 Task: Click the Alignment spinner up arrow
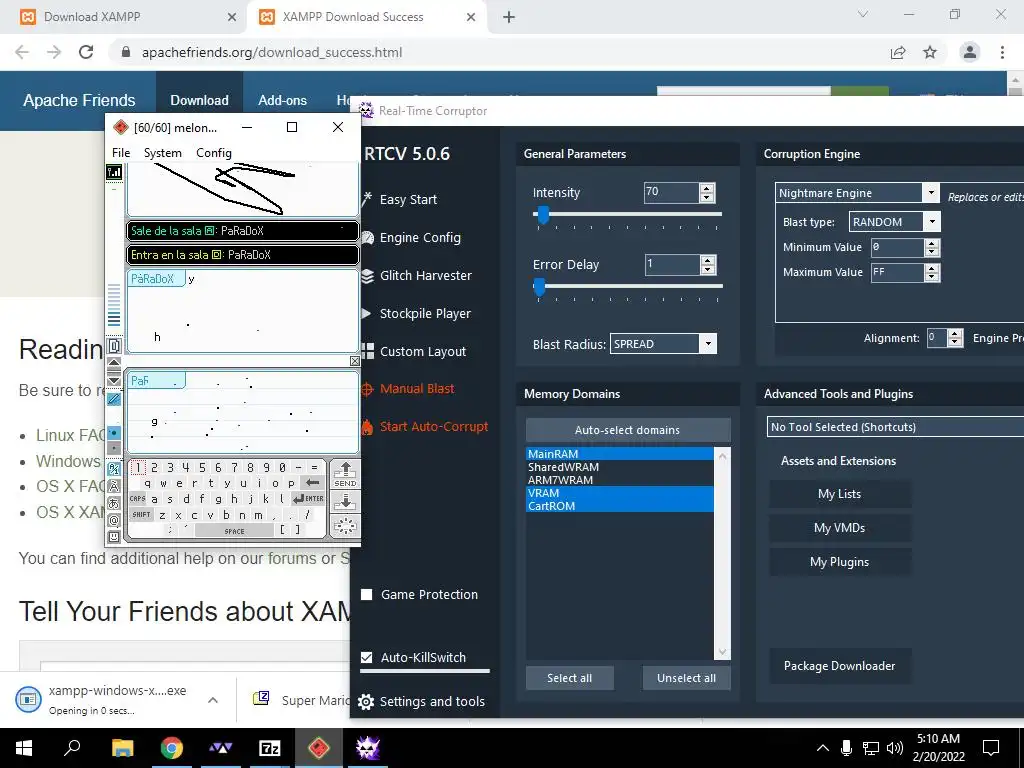coord(955,334)
